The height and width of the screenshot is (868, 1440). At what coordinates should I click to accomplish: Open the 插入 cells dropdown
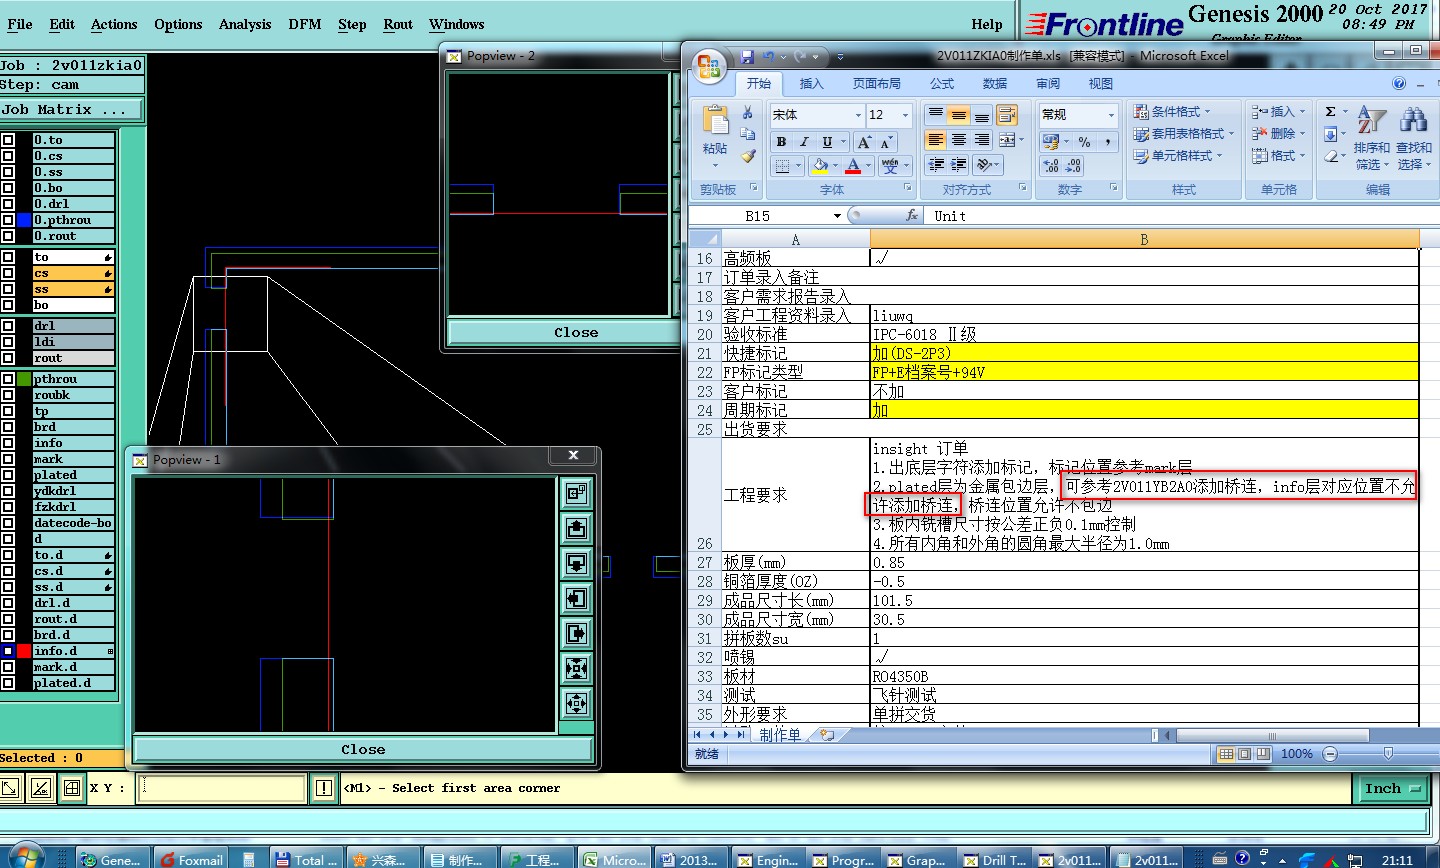point(1278,111)
